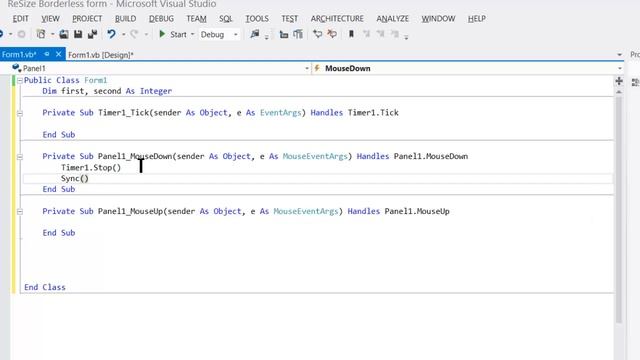Click the editor split window icon

[x=619, y=81]
